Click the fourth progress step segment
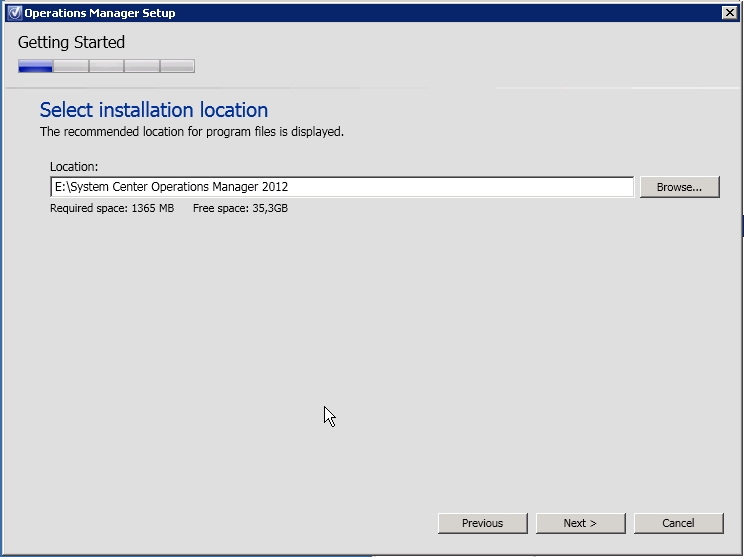Viewport: 744px width, 557px height. [141, 66]
